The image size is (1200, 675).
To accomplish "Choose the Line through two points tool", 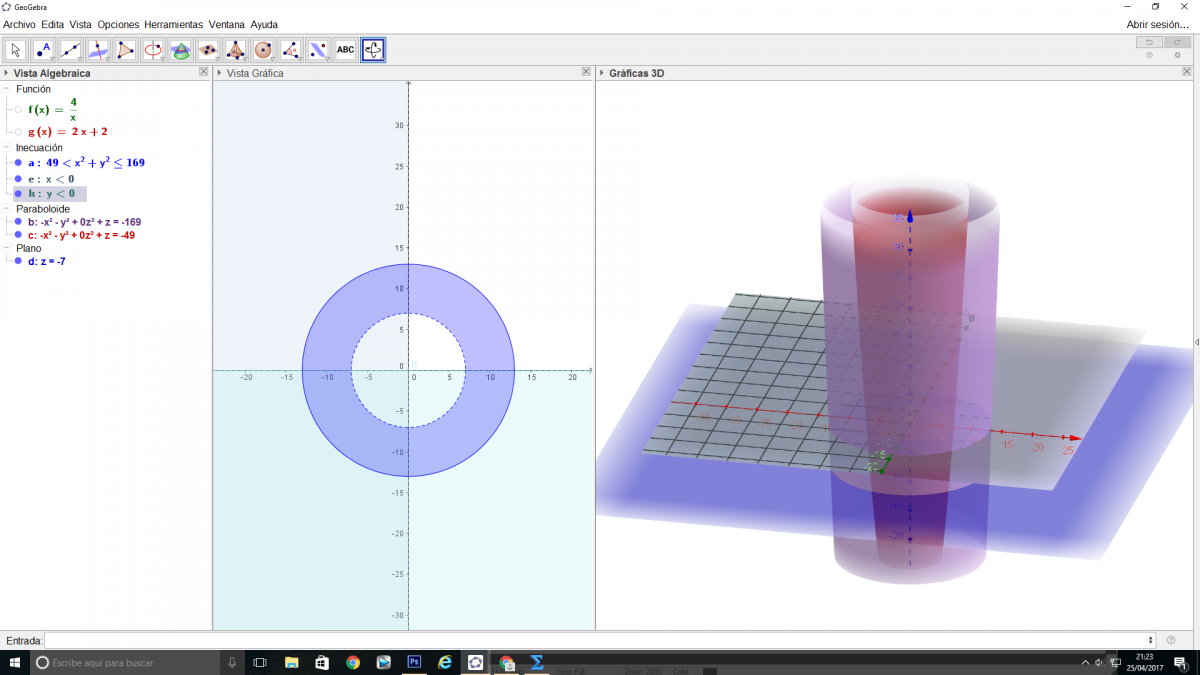I will tap(71, 49).
